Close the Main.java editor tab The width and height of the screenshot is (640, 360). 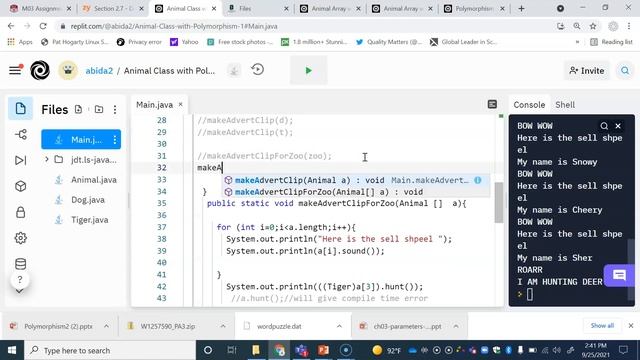click(x=180, y=104)
